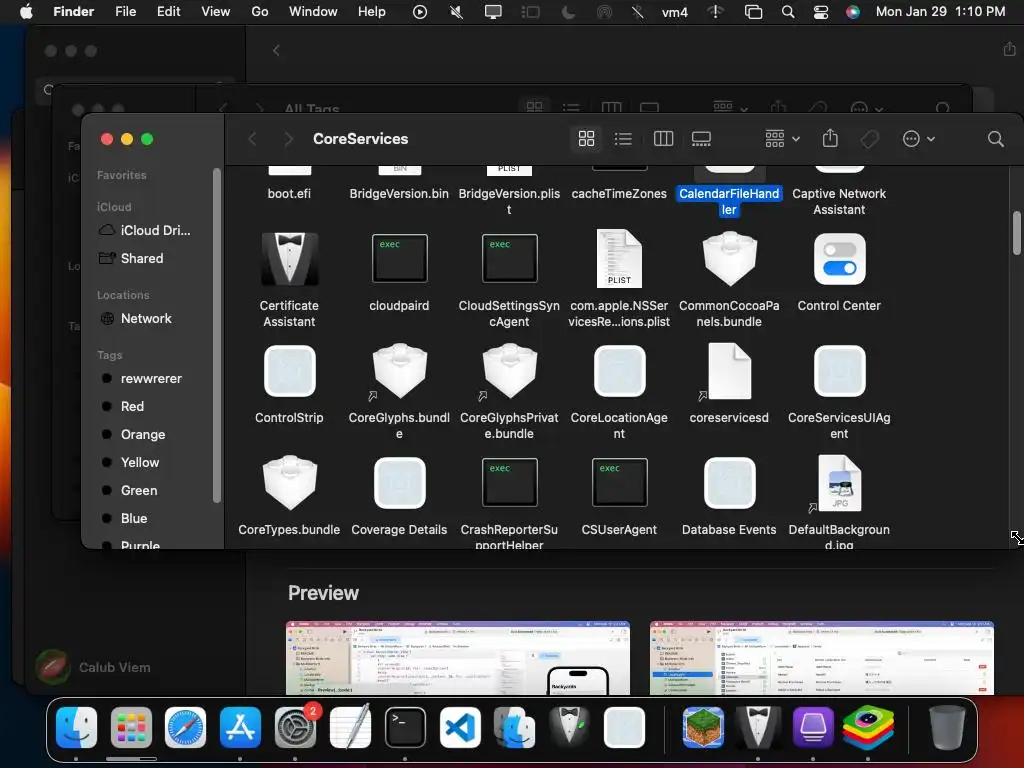Click the sidebar vertical scrollbar
1024x768 pixels.
[x=217, y=336]
